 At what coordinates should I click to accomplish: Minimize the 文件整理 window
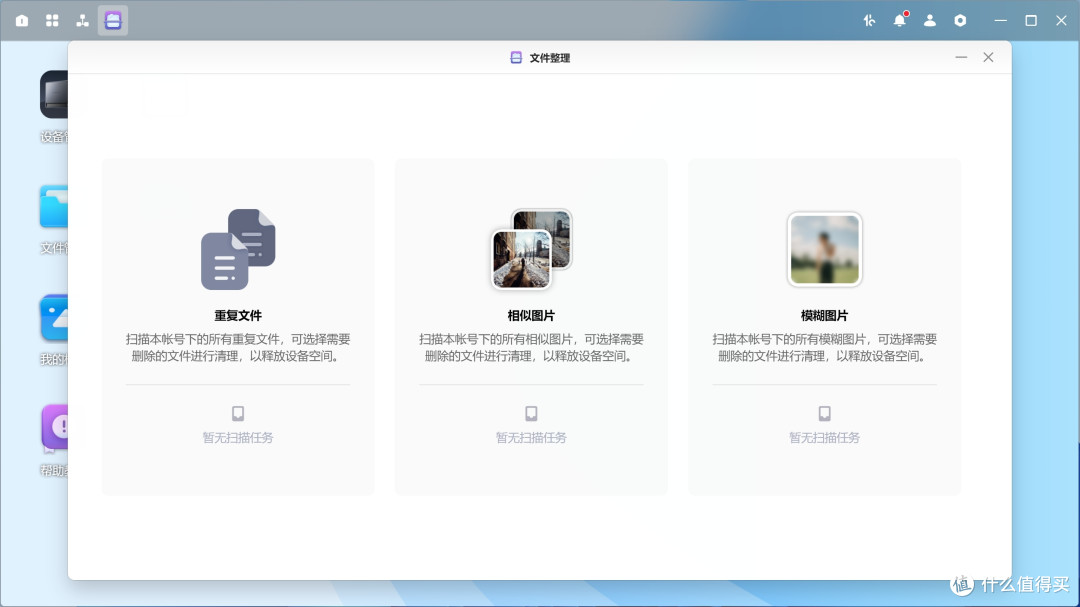(x=962, y=57)
